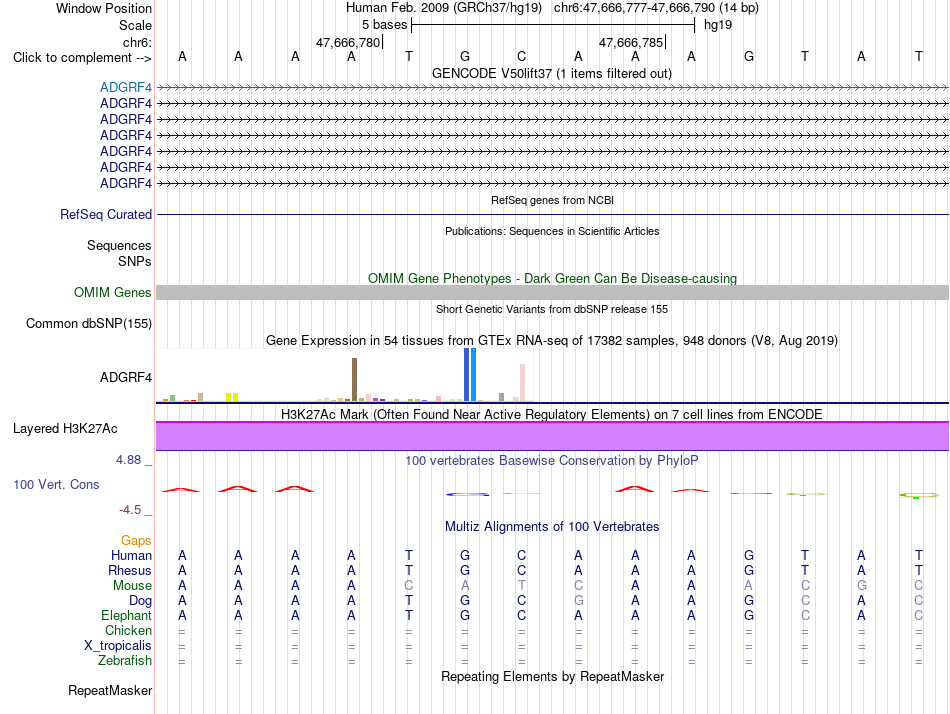Screen dimensions: 950x714
Task: Click the 47,666,785 coordinate marker
Action: pyautogui.click(x=631, y=42)
